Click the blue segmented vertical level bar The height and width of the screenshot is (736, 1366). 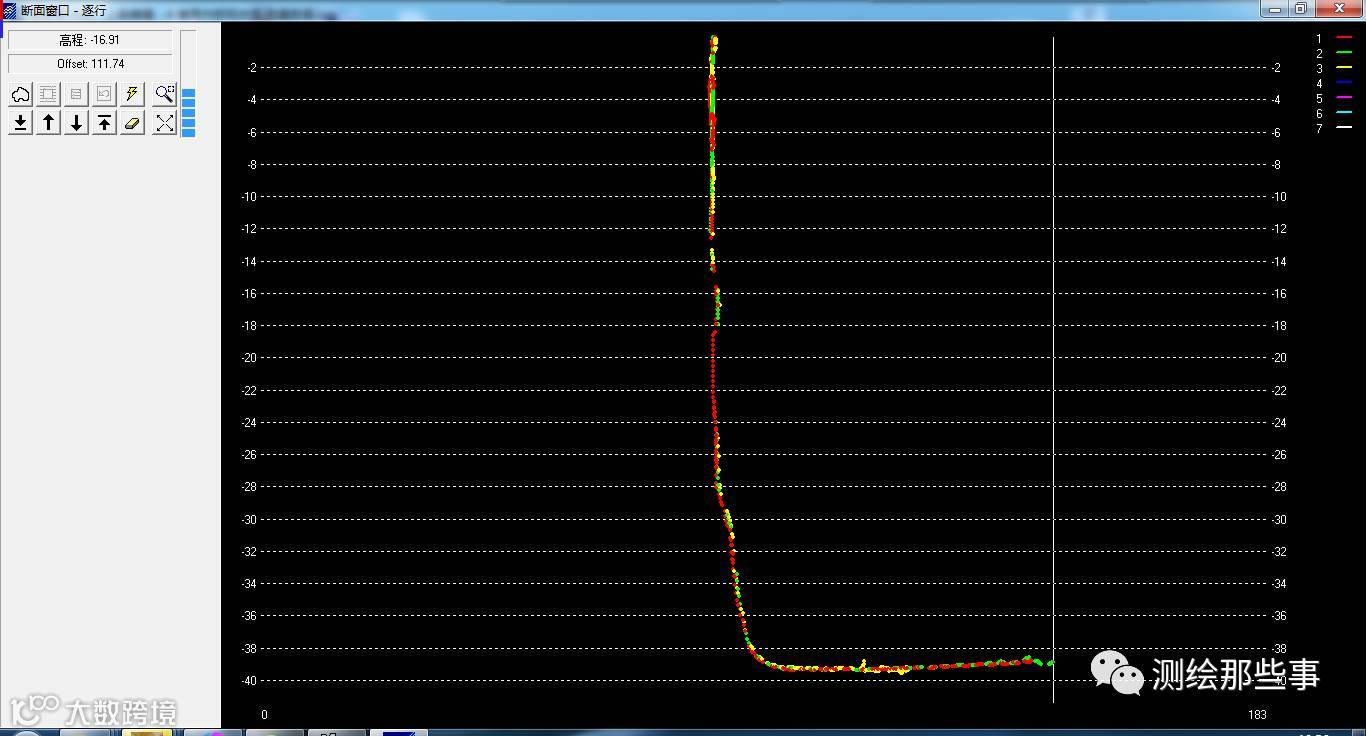coord(188,112)
